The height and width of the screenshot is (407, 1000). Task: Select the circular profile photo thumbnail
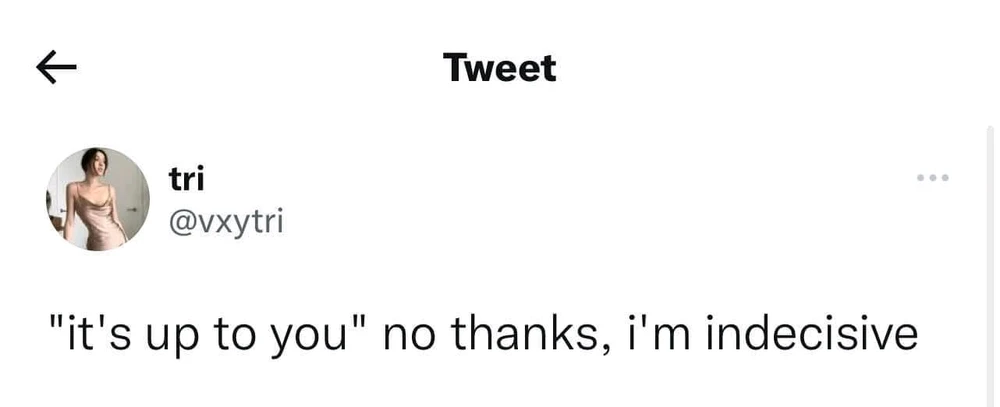pos(97,199)
